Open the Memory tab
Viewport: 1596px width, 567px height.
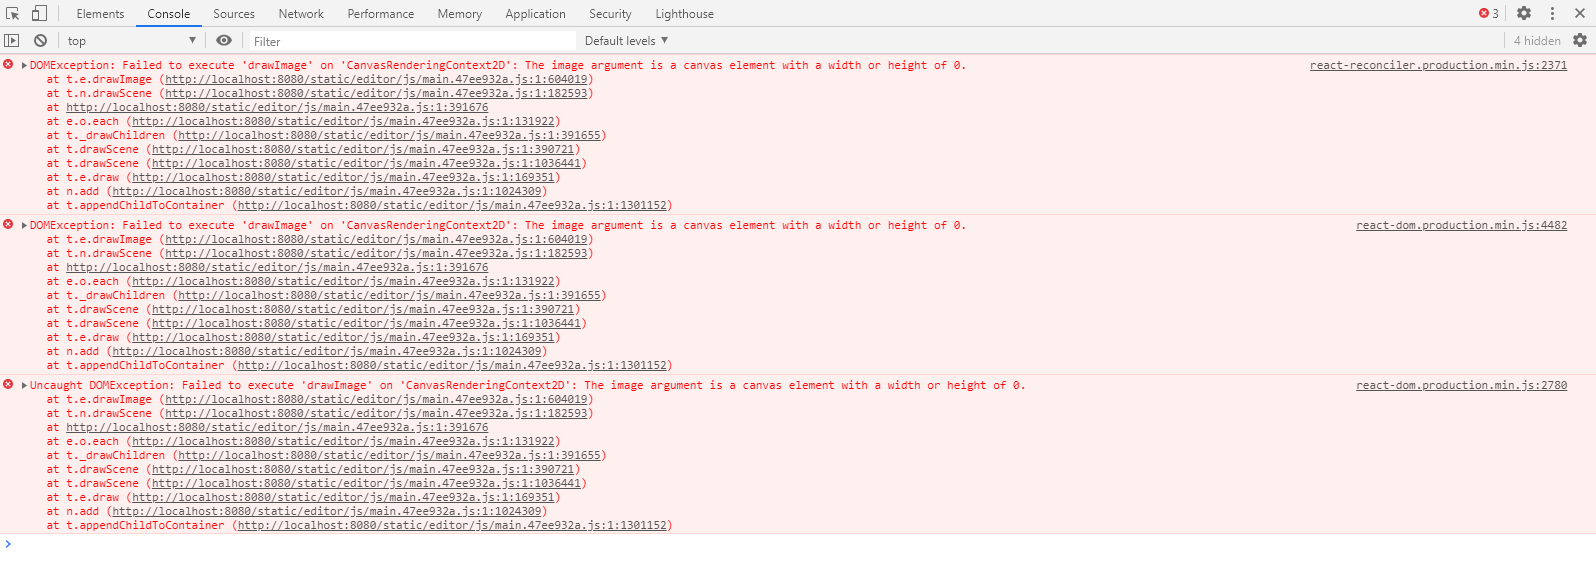tap(460, 13)
